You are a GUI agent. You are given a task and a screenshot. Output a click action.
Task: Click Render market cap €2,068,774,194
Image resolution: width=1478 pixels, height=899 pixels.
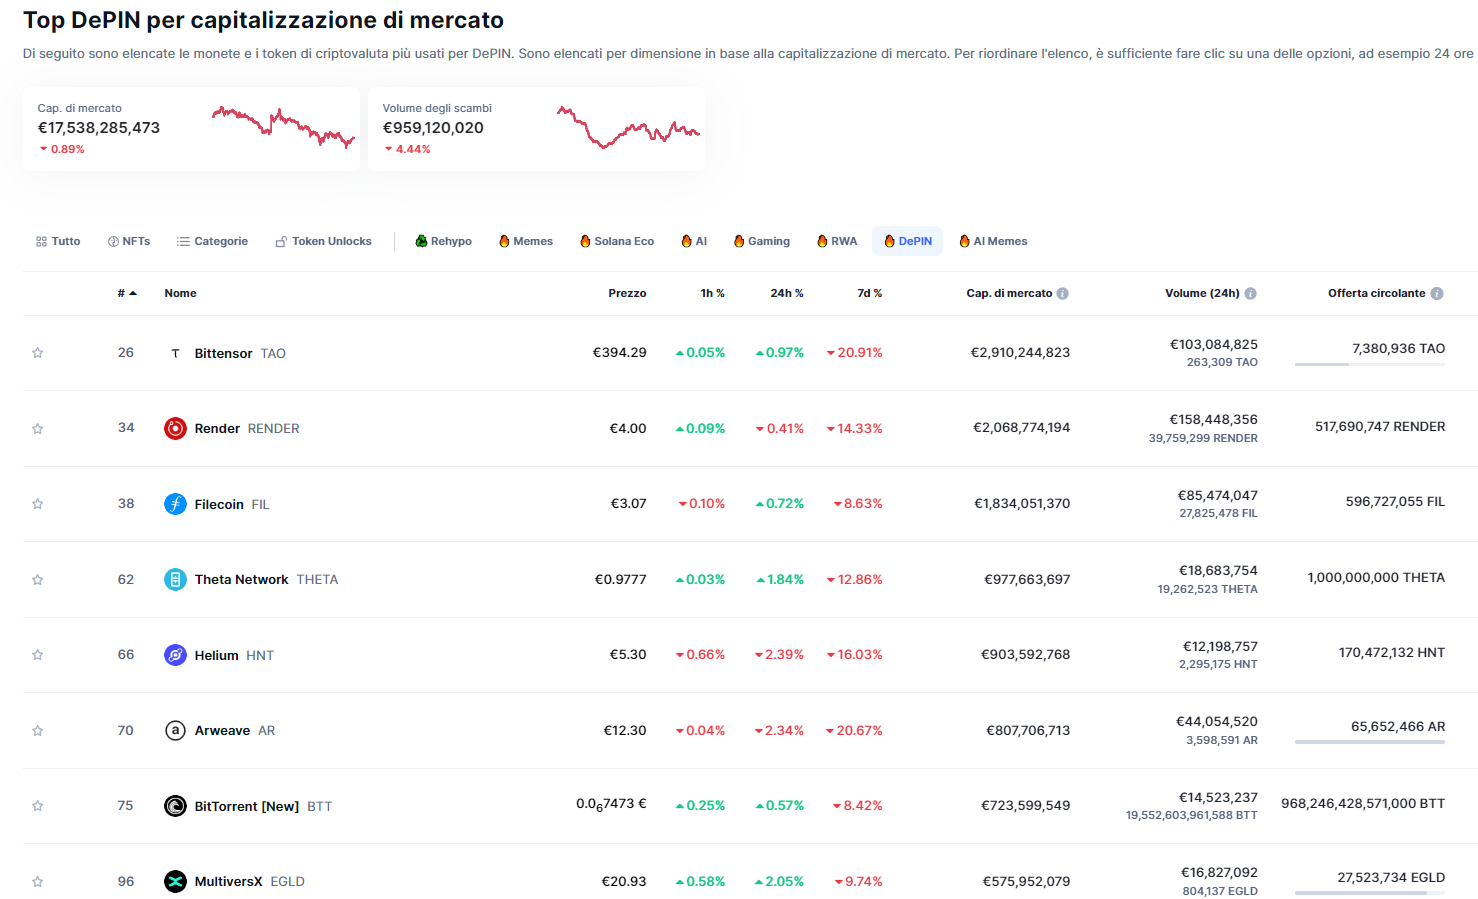(1021, 428)
